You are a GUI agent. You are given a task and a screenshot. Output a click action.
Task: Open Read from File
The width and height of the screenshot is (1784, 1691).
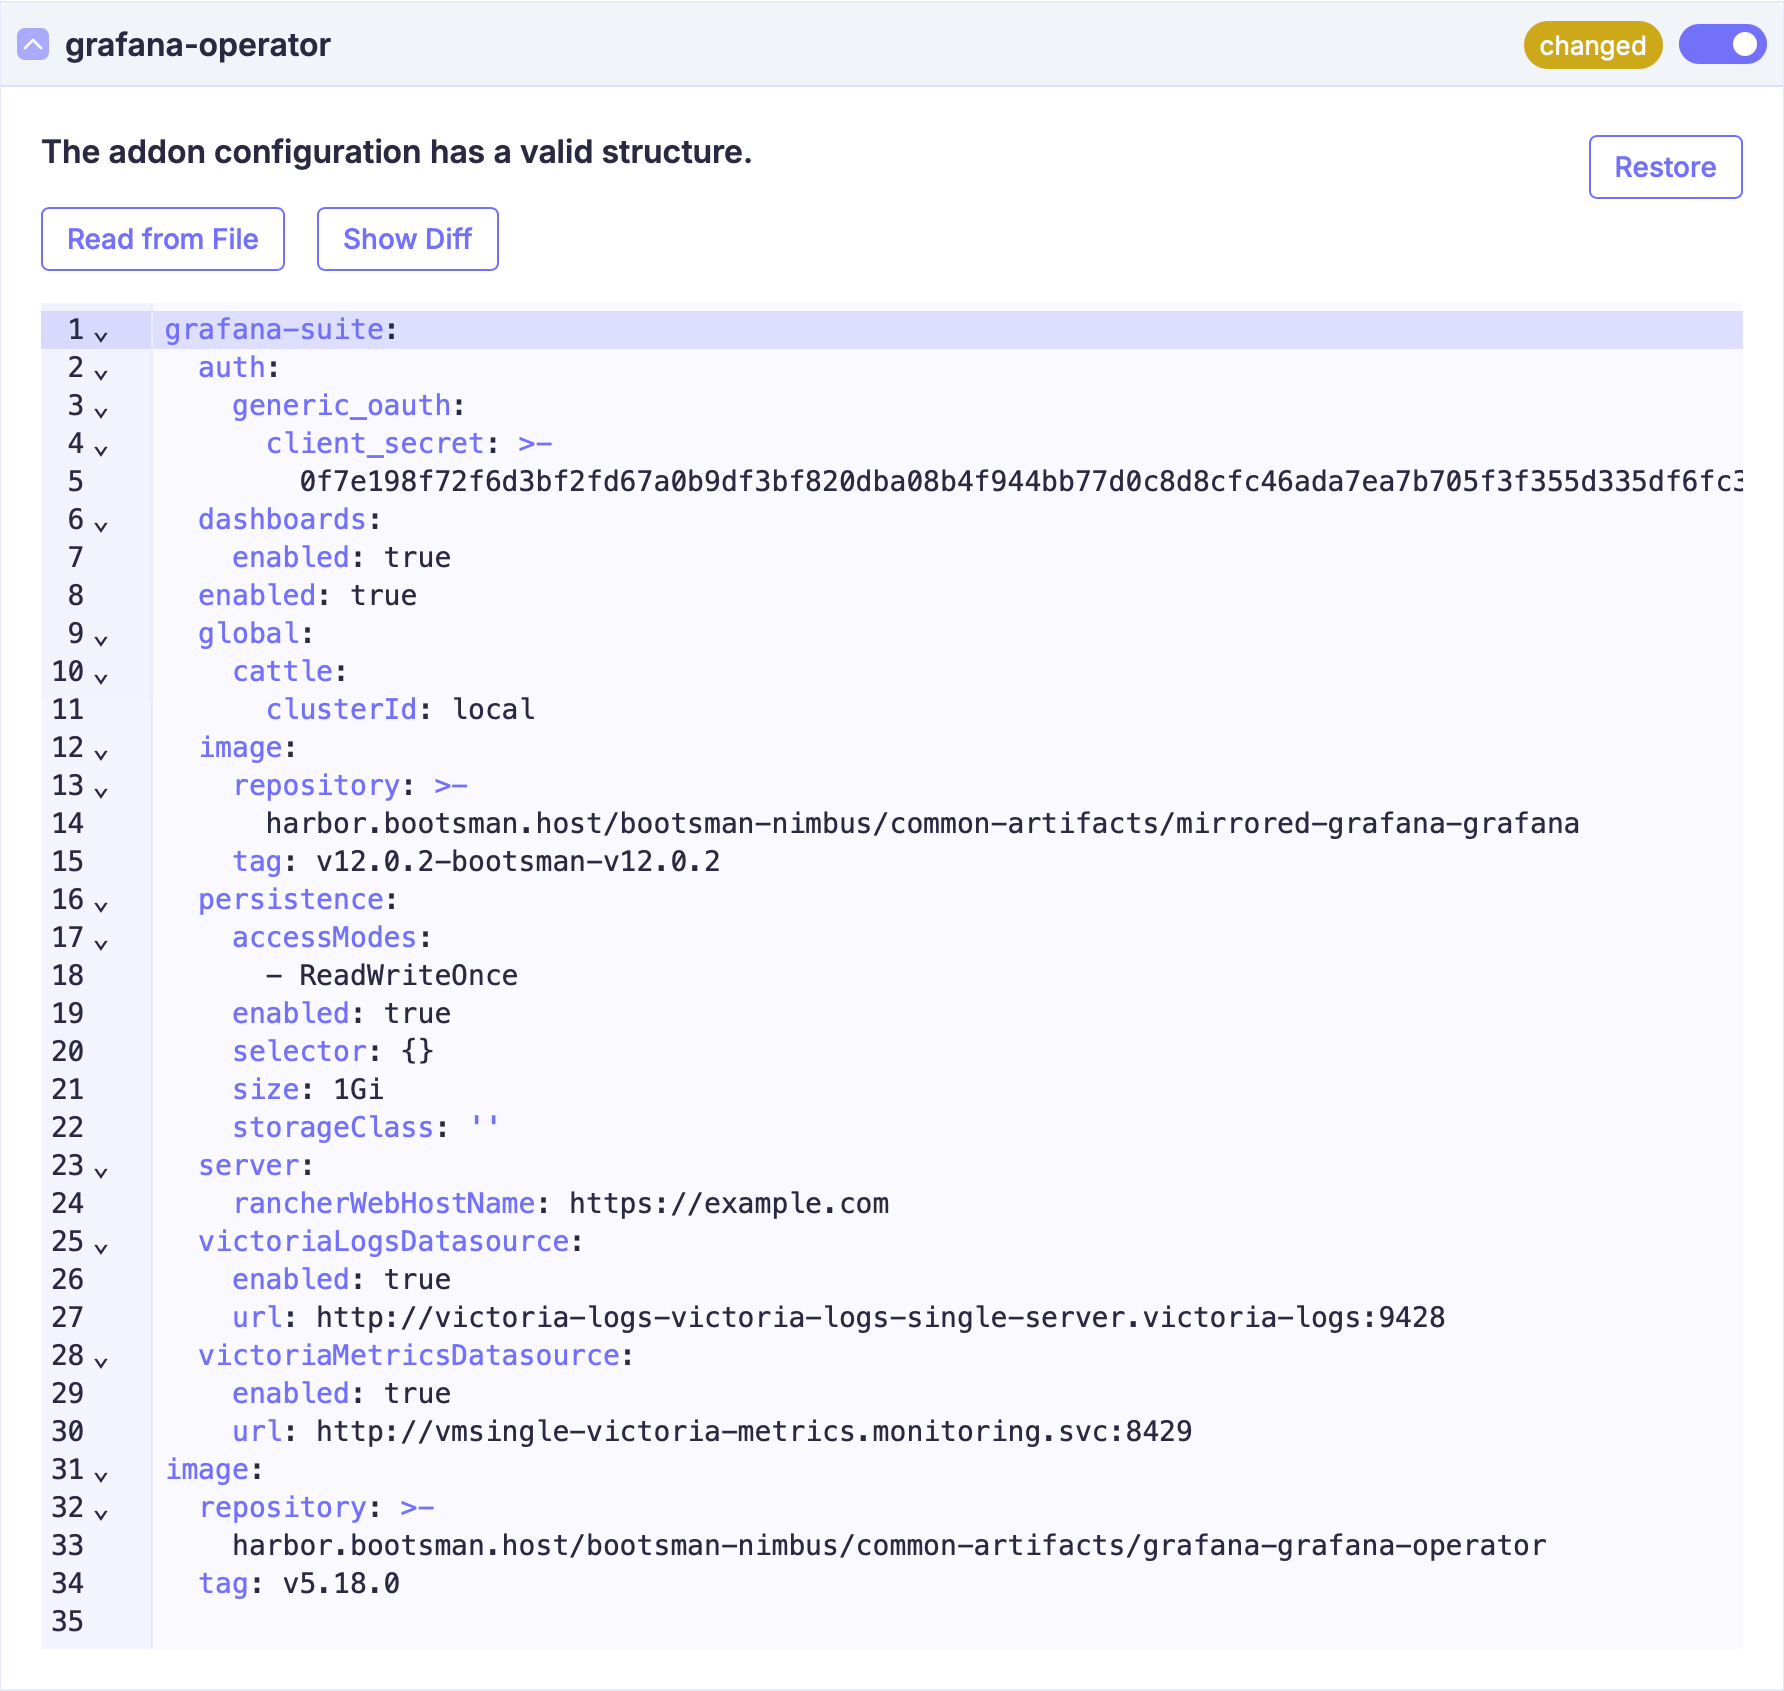(x=163, y=239)
